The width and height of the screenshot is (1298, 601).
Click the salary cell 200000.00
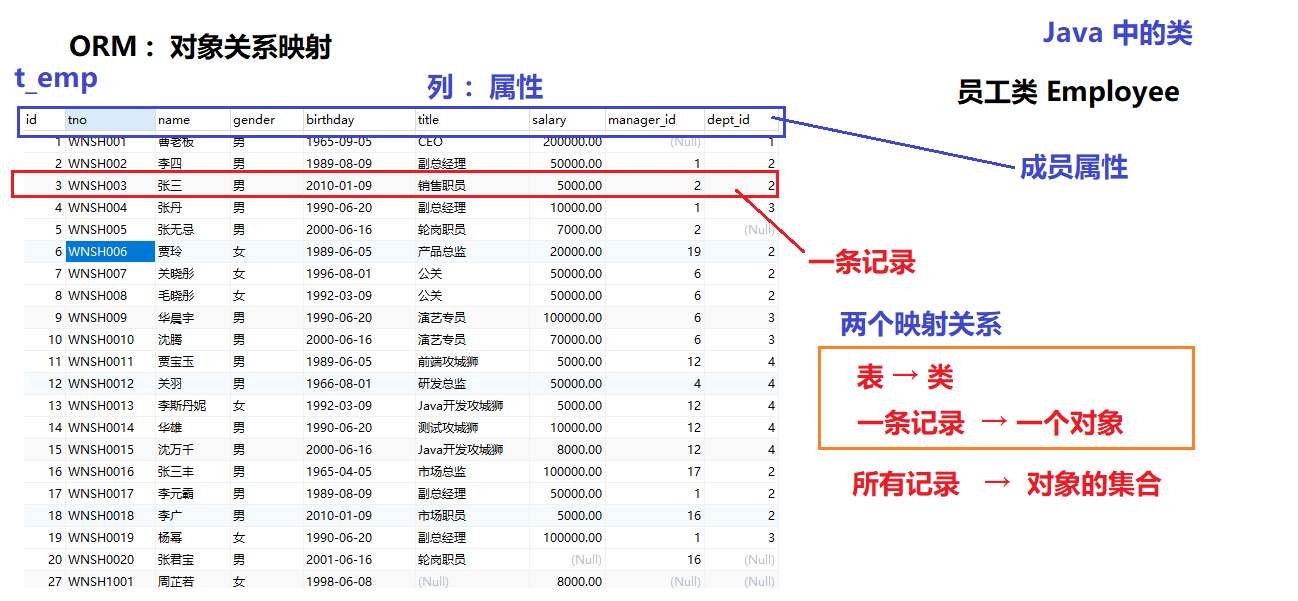tap(567, 142)
